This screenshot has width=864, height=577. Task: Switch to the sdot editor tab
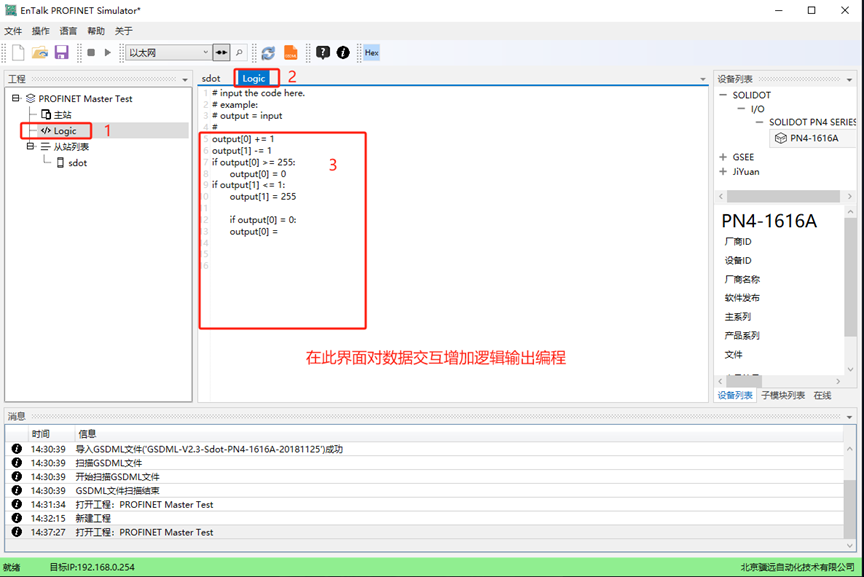pos(211,78)
